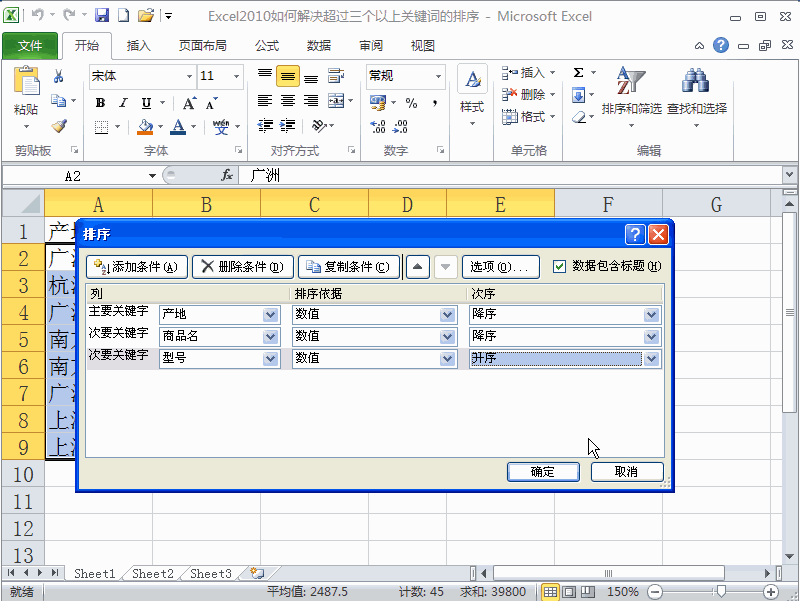Switch to 页面布局 Page Layout tab

(203, 46)
